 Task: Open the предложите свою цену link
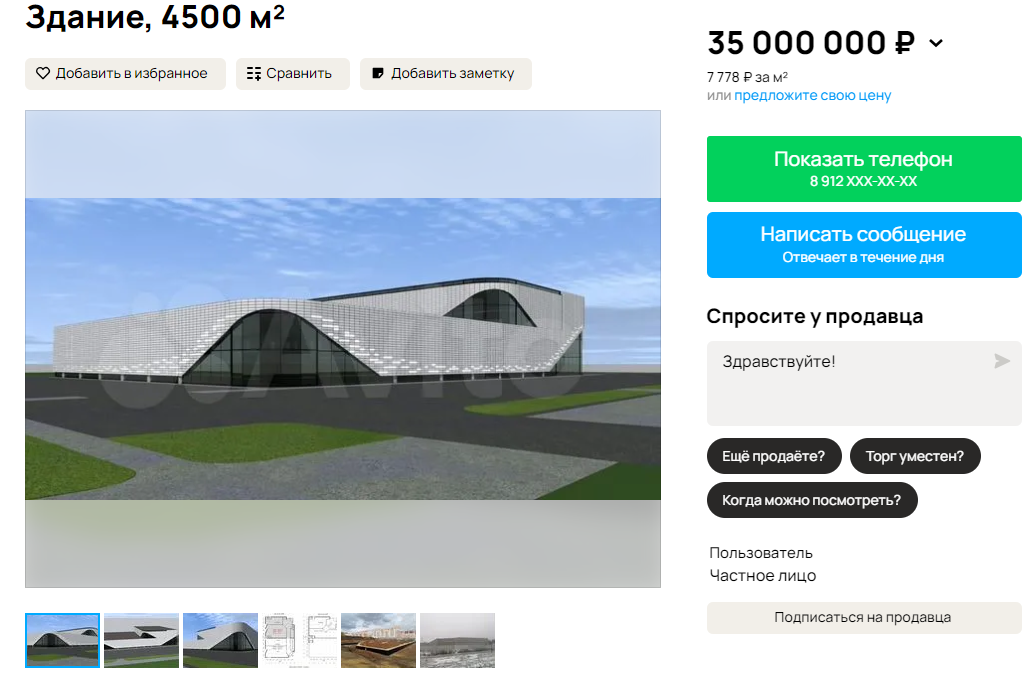point(812,95)
